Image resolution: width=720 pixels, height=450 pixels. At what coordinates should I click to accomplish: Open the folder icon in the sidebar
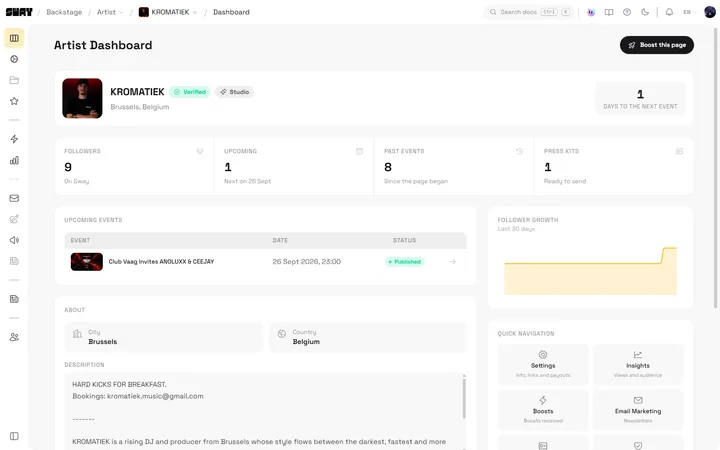14,80
